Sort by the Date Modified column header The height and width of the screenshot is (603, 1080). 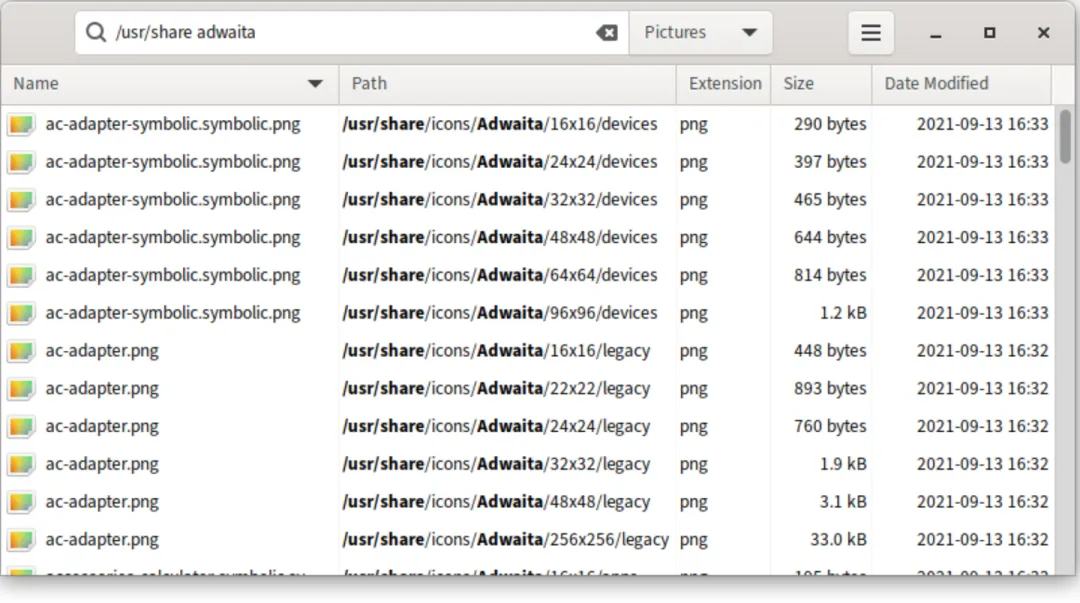(x=962, y=84)
